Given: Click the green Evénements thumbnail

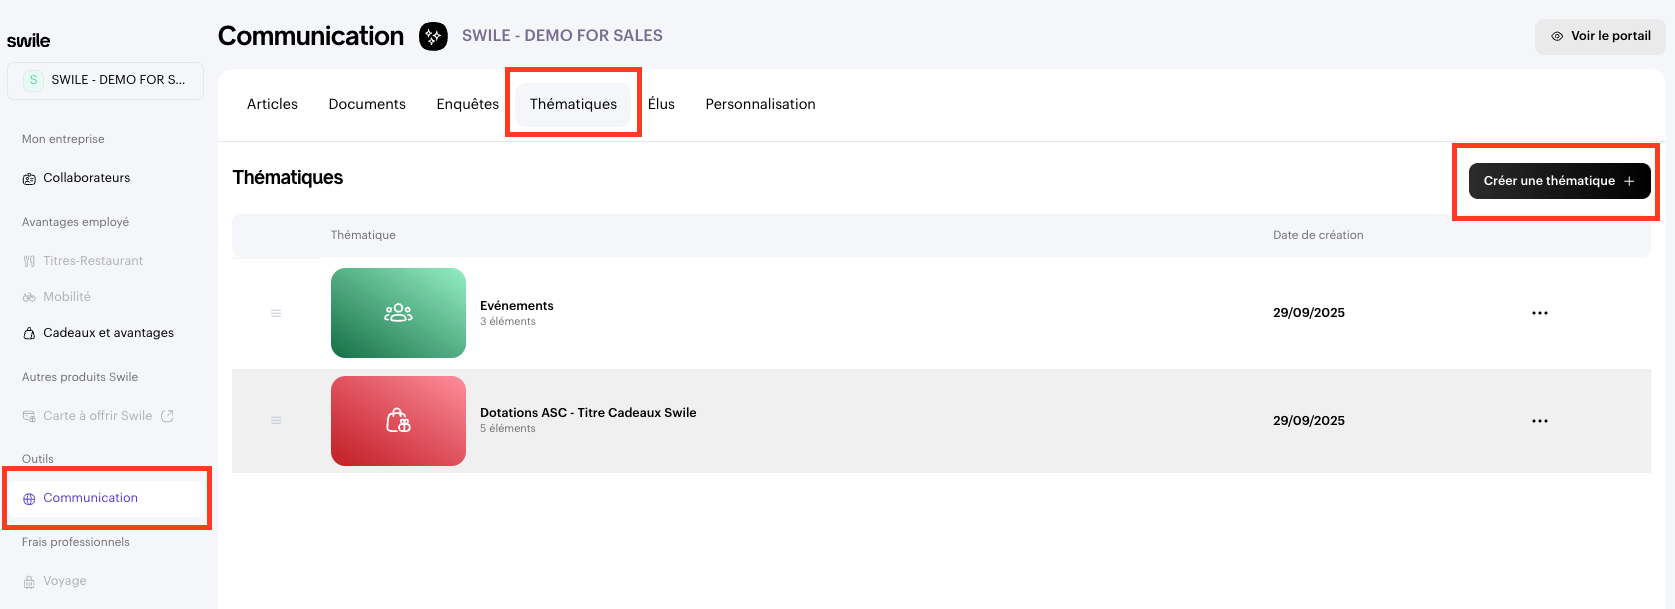Looking at the screenshot, I should click(398, 313).
